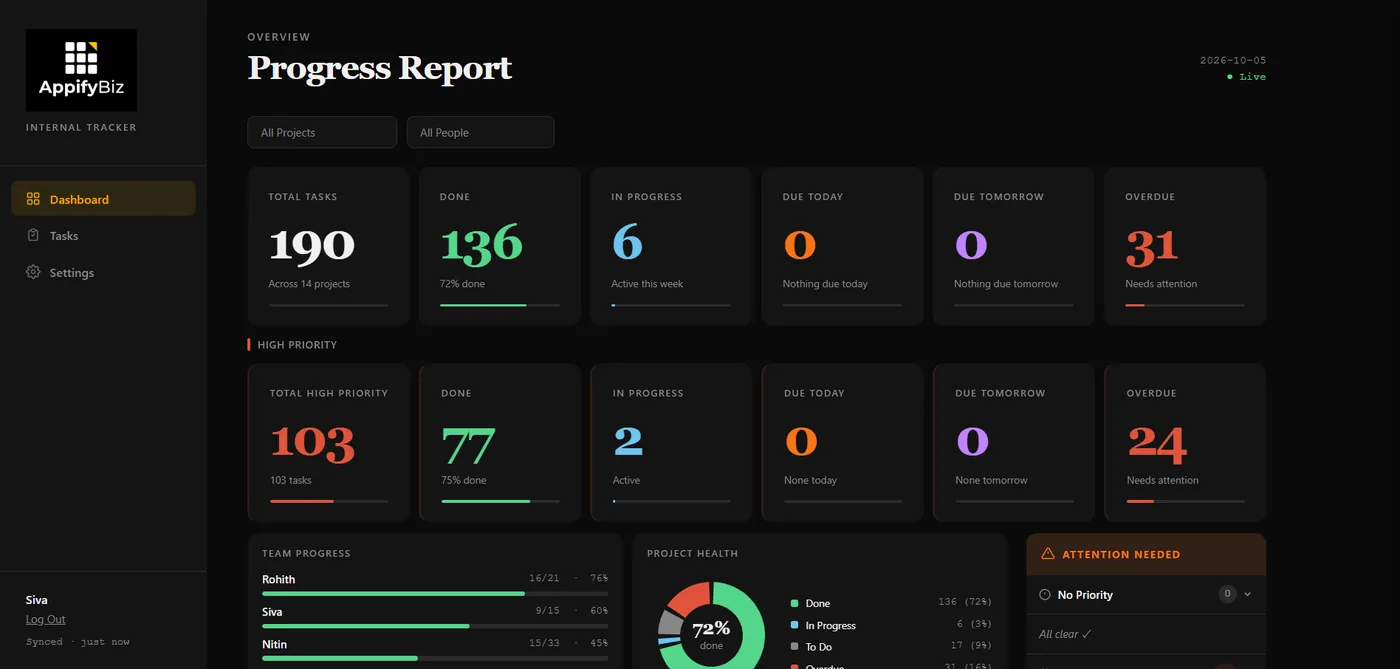The image size is (1400, 669).
Task: Click the In Progress legend value 6 (3%)
Action: coord(972,625)
